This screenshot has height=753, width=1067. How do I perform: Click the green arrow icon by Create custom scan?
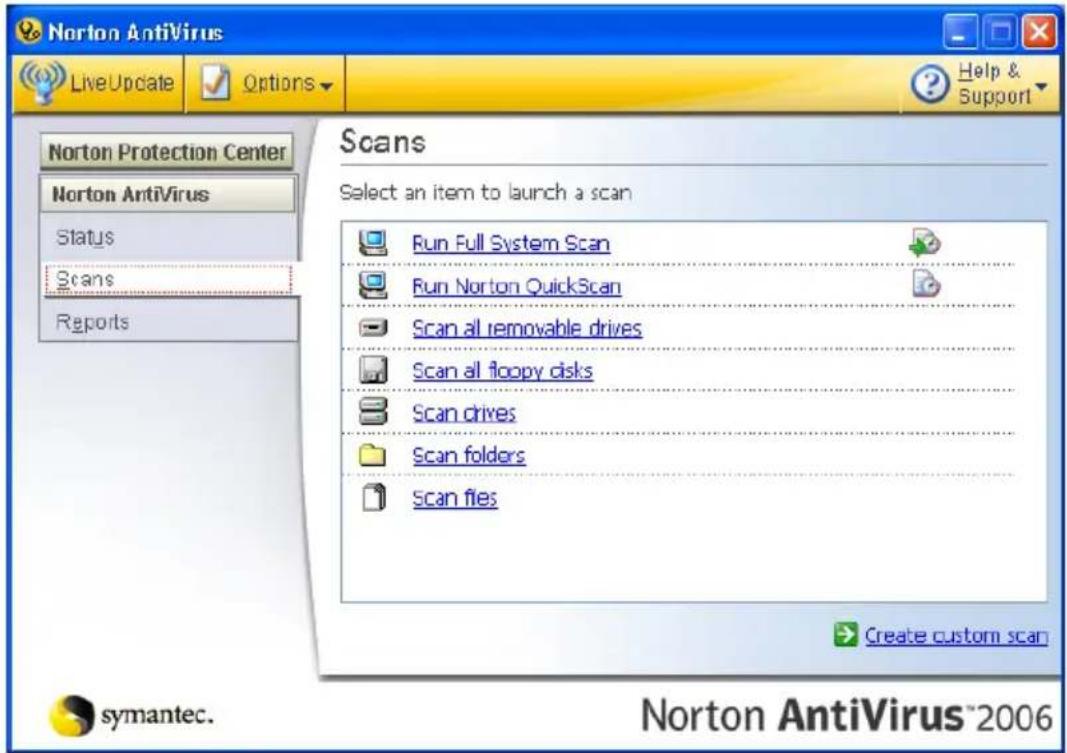[845, 635]
